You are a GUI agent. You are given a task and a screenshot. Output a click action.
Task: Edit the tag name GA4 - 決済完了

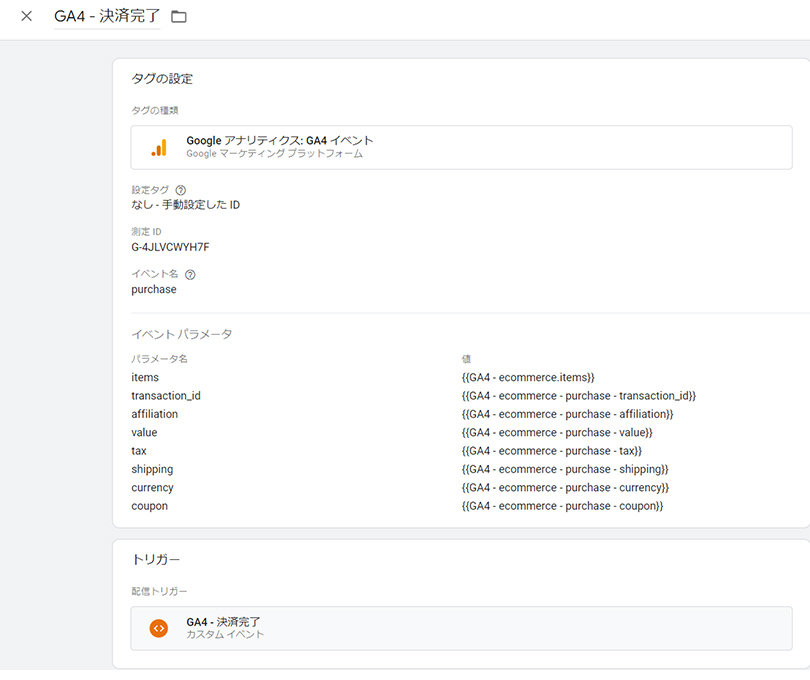(107, 16)
